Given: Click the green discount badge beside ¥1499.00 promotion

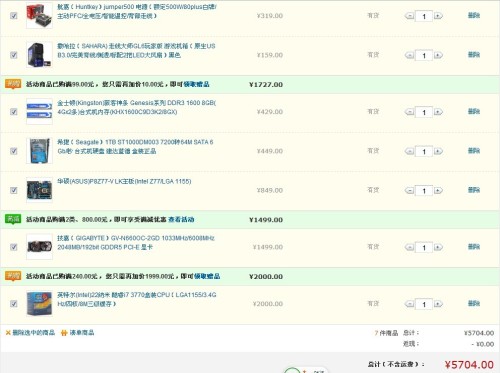Looking at the screenshot, I should click(x=13, y=219).
